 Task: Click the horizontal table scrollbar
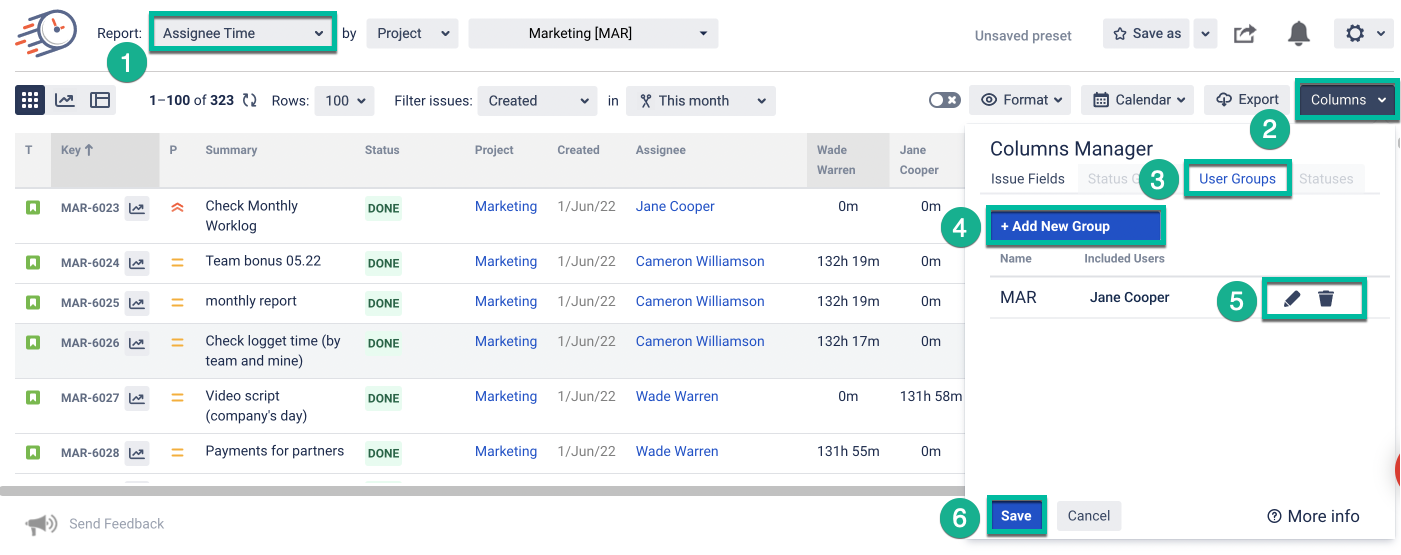click(x=483, y=491)
